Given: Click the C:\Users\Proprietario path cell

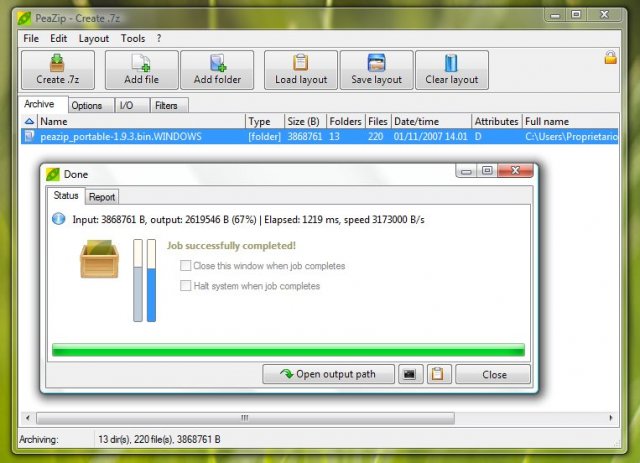Looking at the screenshot, I should (571, 136).
